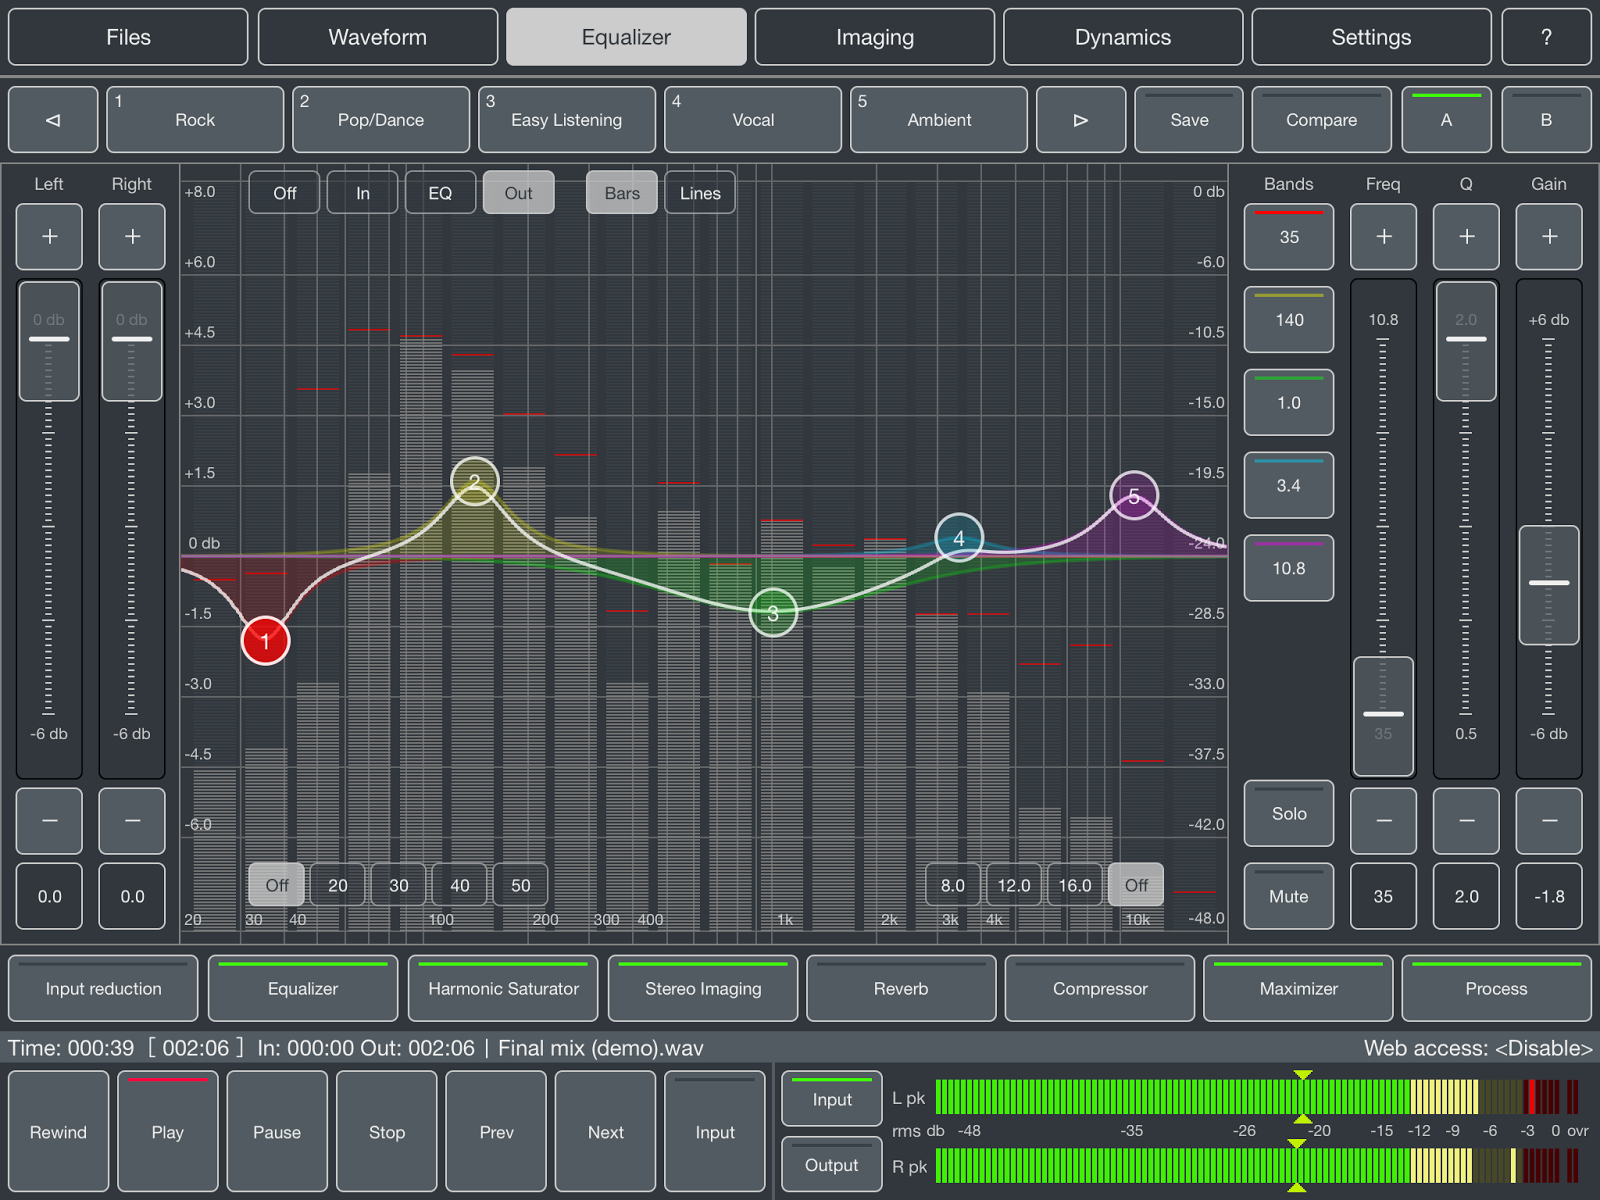Click the Q slider handle
The image size is (1600, 1200).
[x=1466, y=340]
